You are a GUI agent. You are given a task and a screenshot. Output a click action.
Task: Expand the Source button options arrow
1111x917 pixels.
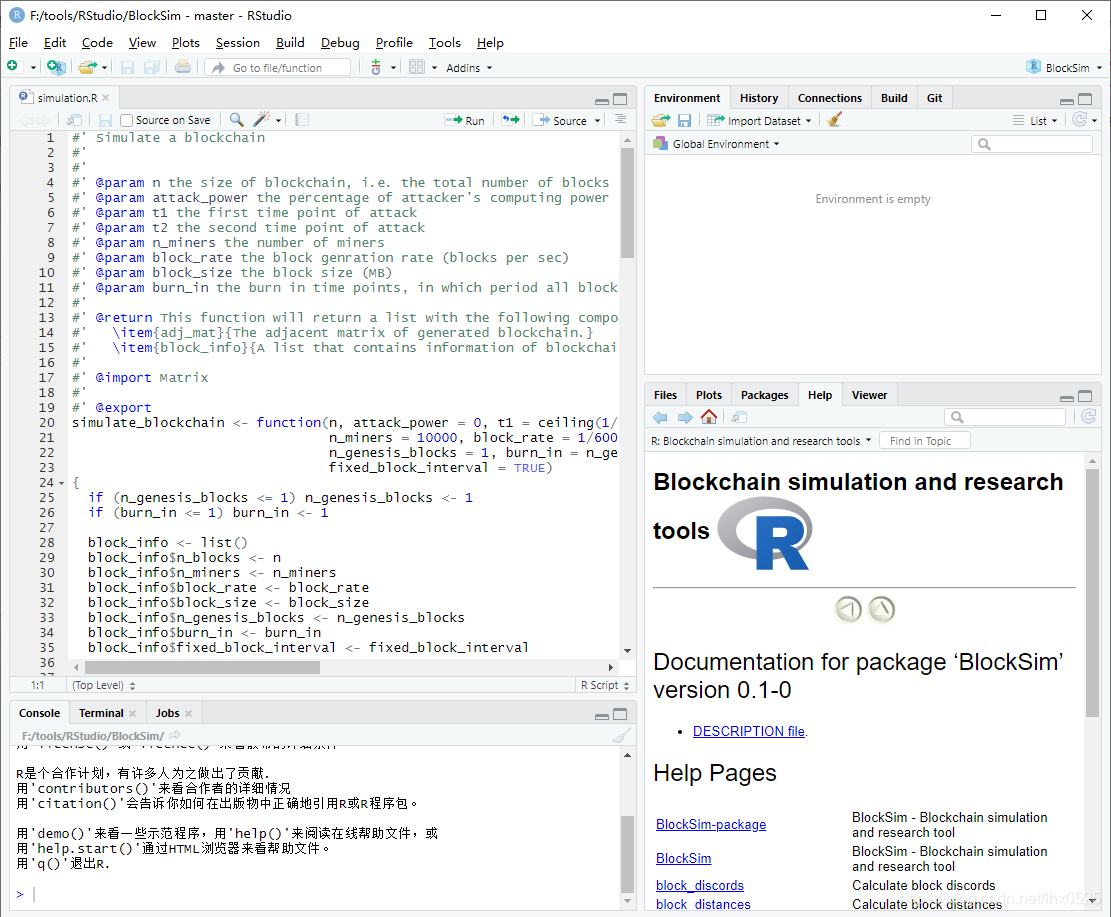point(597,120)
